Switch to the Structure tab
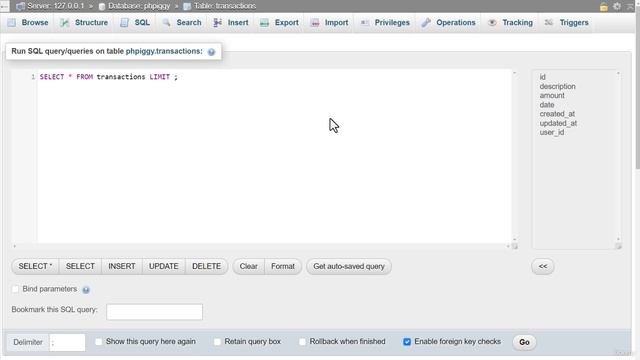Viewport: 640px width, 360px height. click(x=84, y=23)
